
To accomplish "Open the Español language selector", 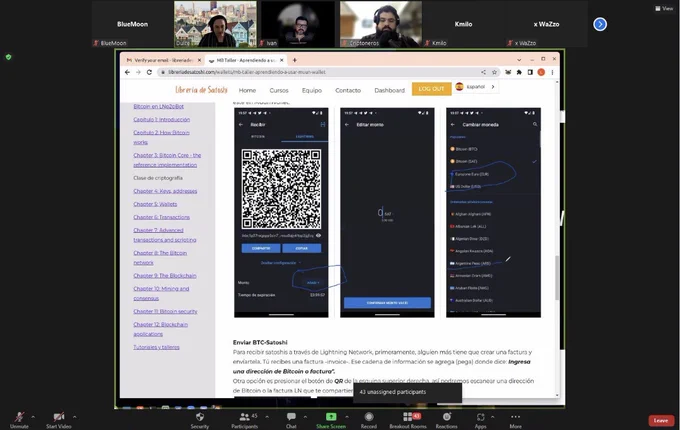I will [x=475, y=87].
